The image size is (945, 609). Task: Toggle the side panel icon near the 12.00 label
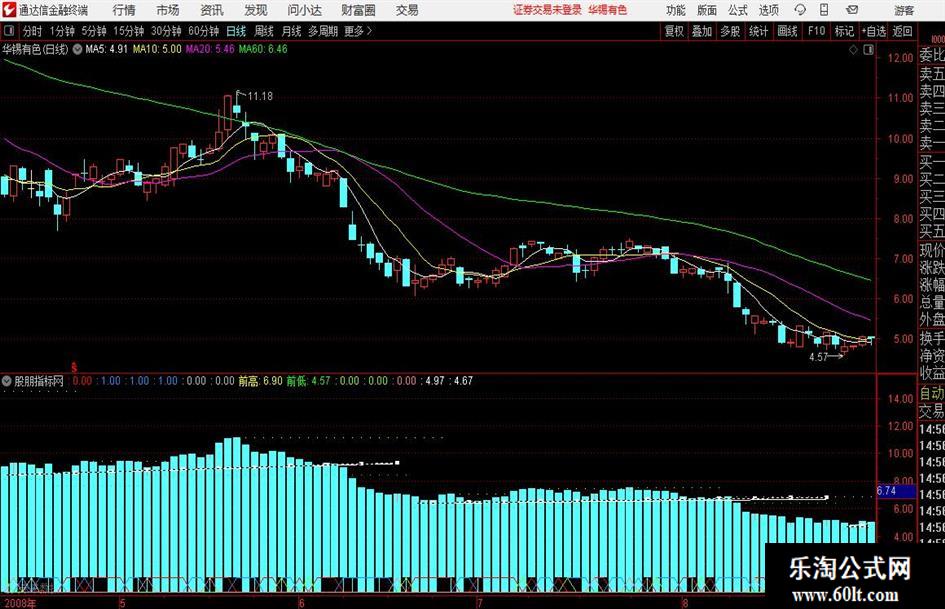pos(868,50)
